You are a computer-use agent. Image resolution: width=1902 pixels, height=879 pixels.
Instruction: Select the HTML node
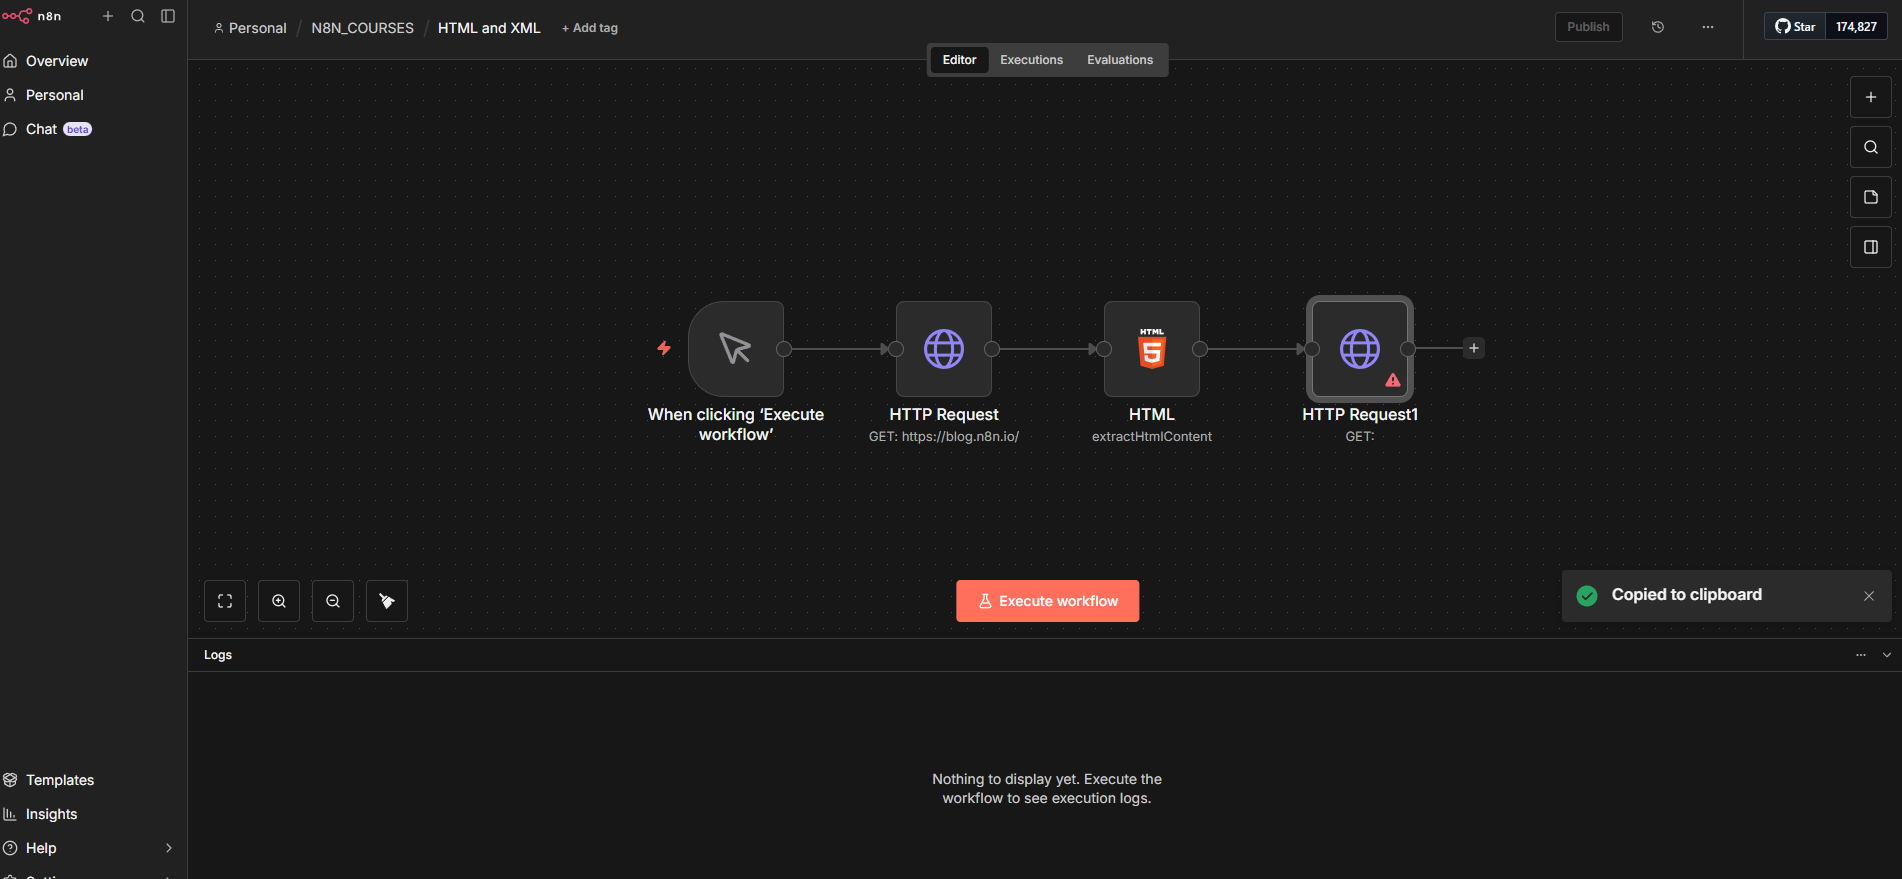[1152, 349]
